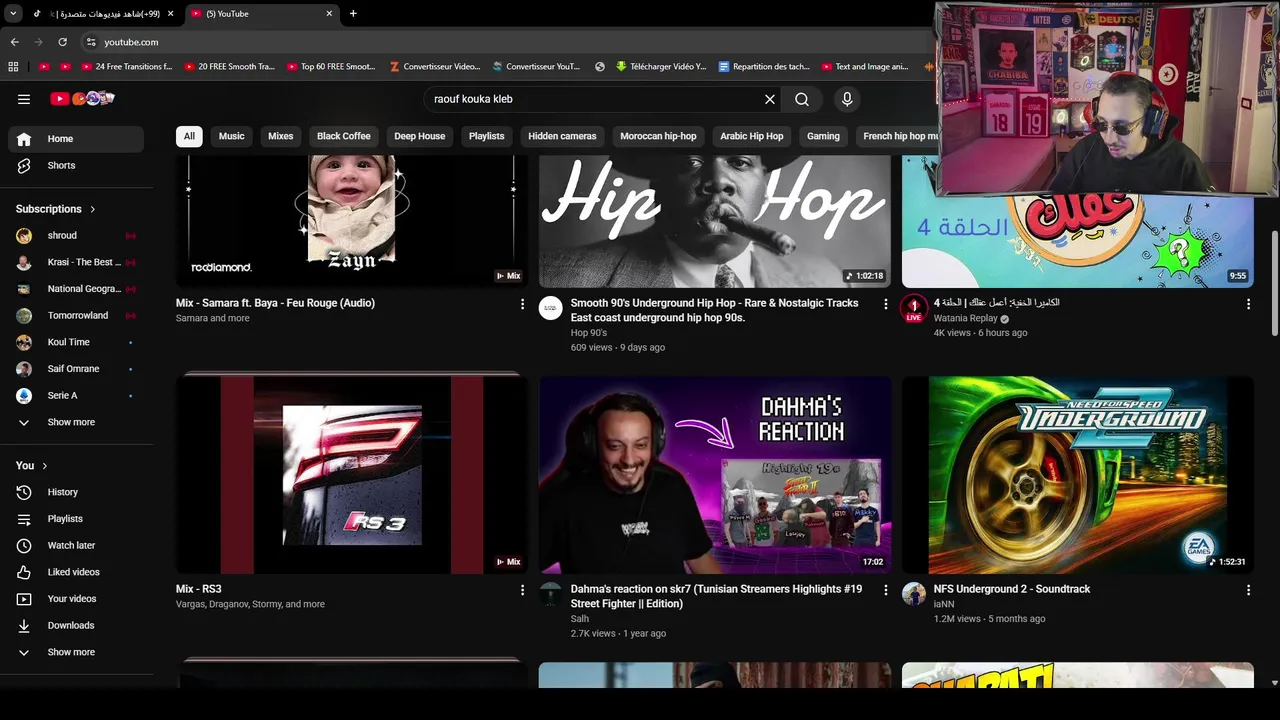Open options for Mix - Samara video

522,304
